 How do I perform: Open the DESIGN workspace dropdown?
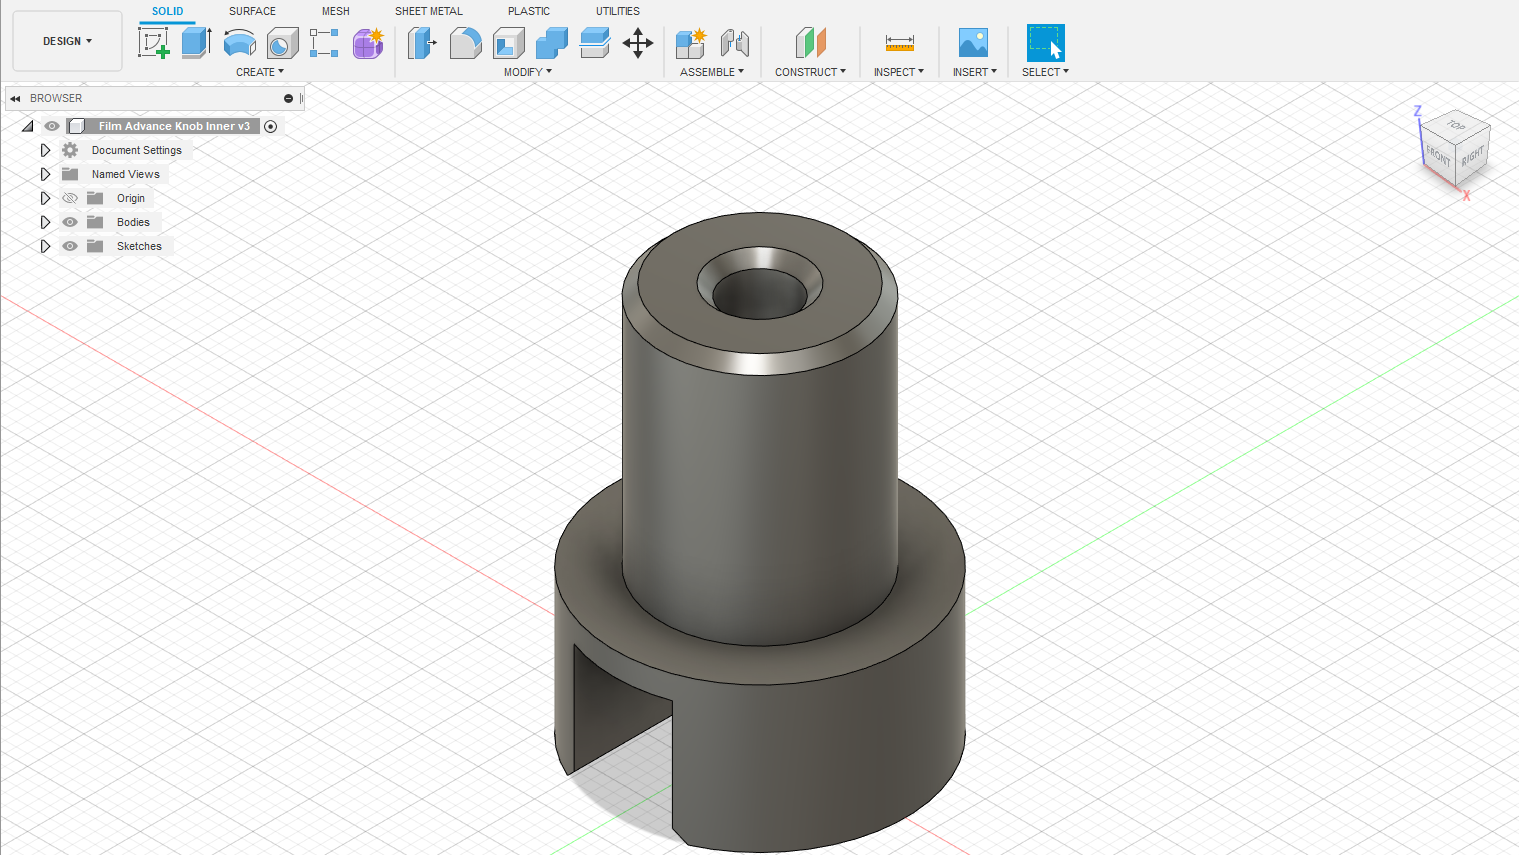pyautogui.click(x=67, y=41)
